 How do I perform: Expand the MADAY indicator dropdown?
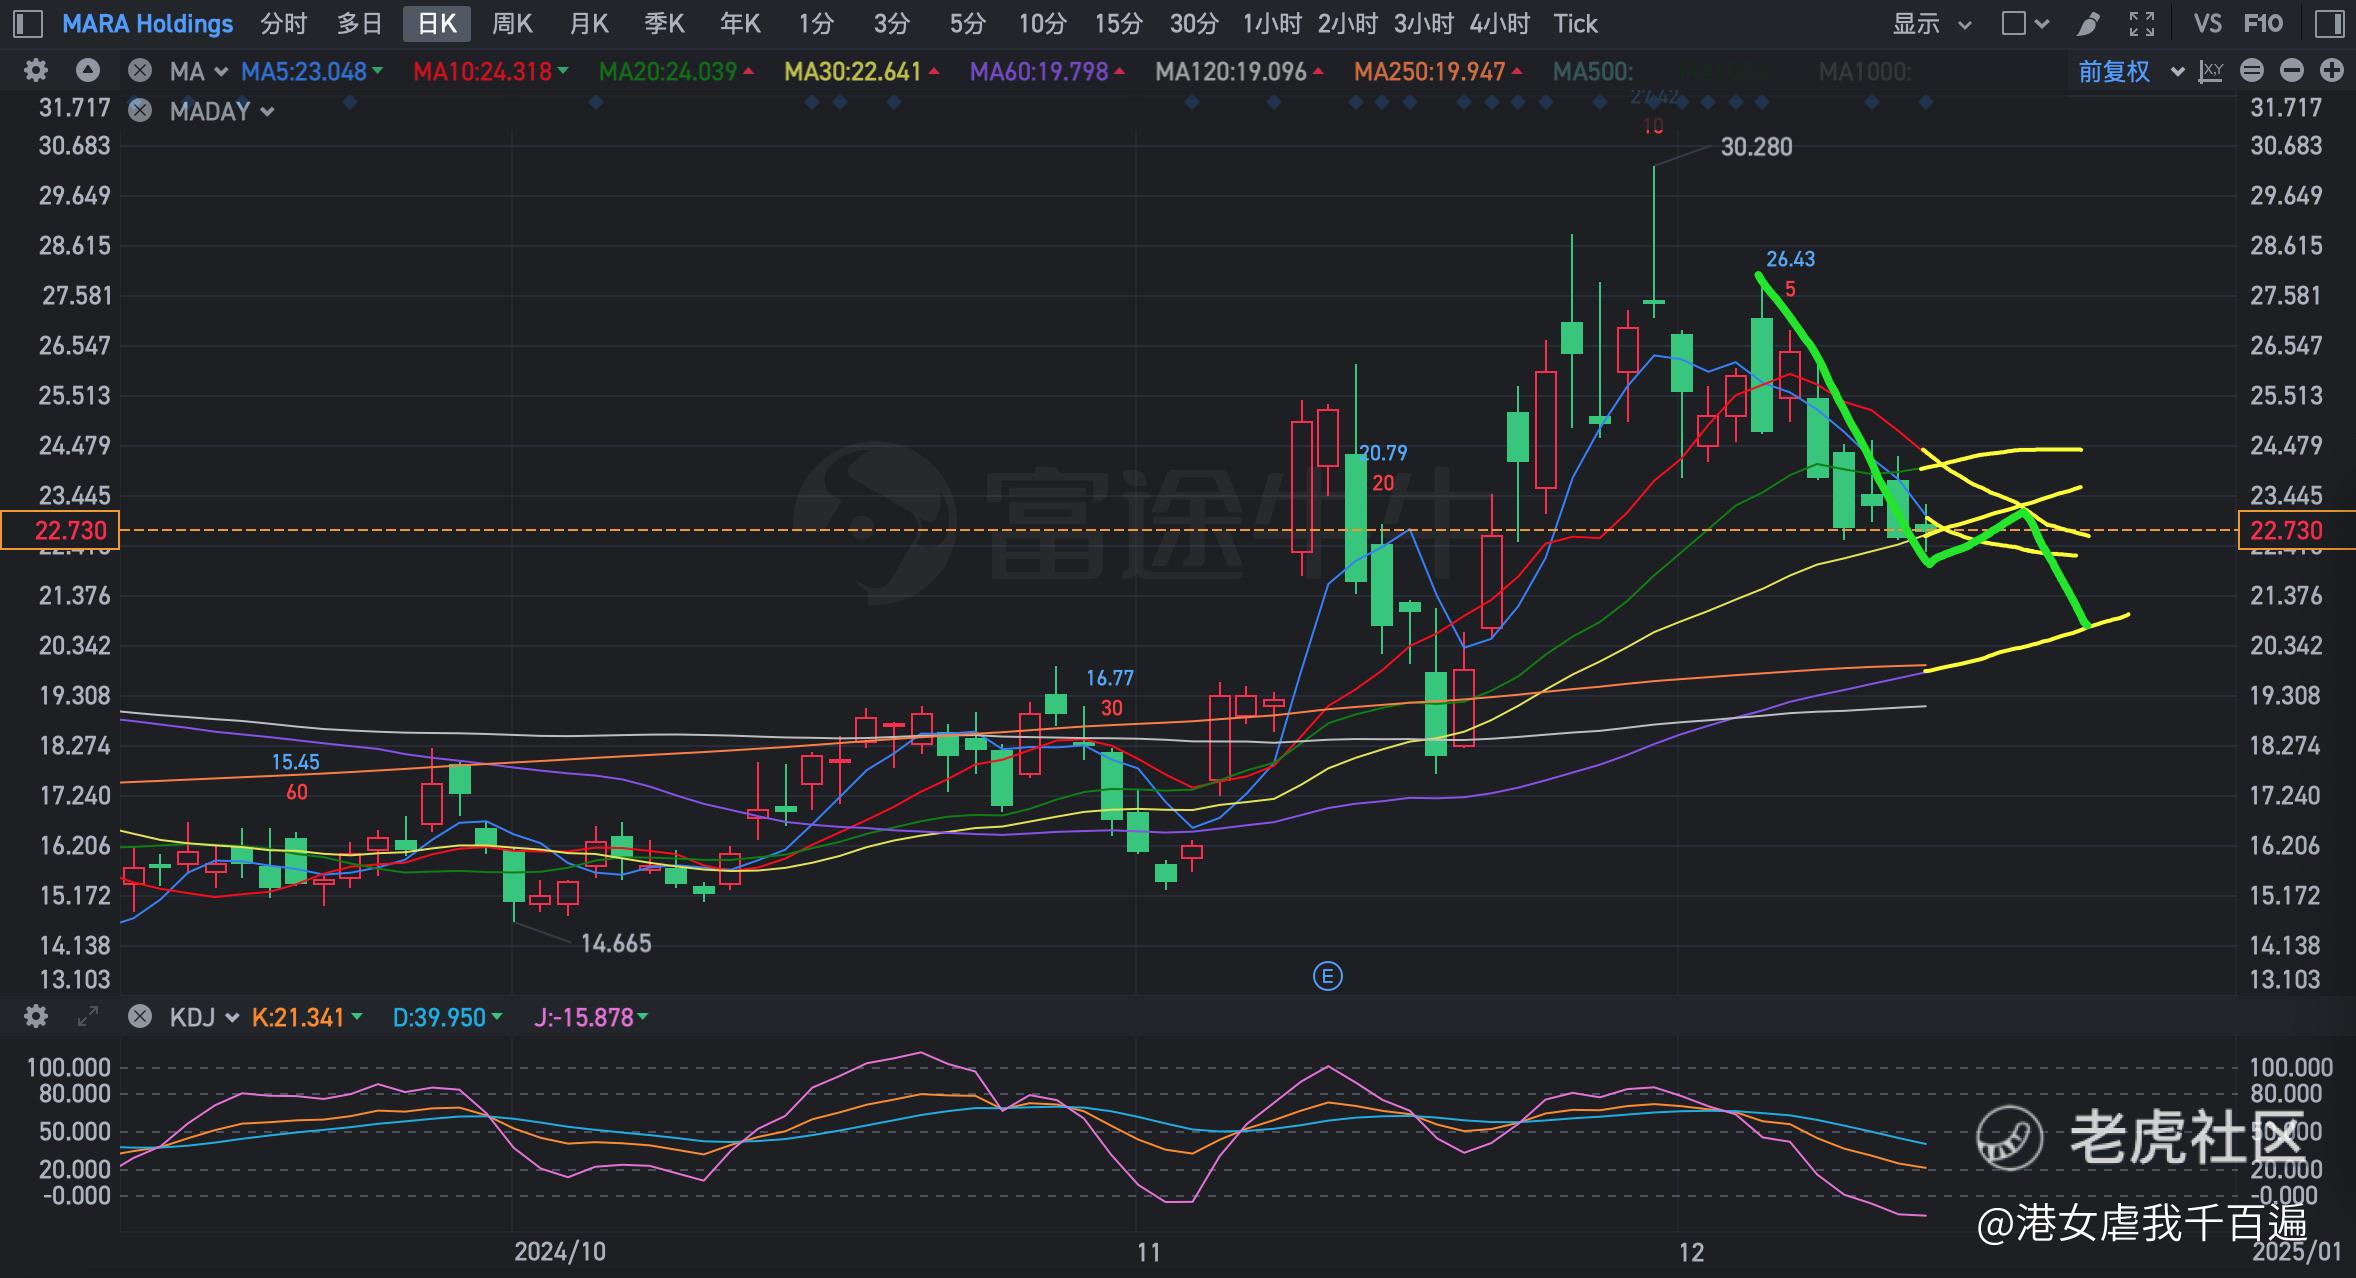[x=267, y=112]
